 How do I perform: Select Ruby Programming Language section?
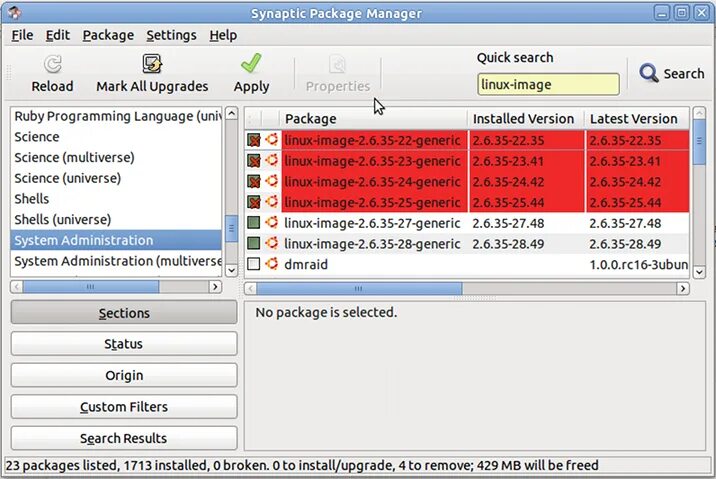pos(116,116)
